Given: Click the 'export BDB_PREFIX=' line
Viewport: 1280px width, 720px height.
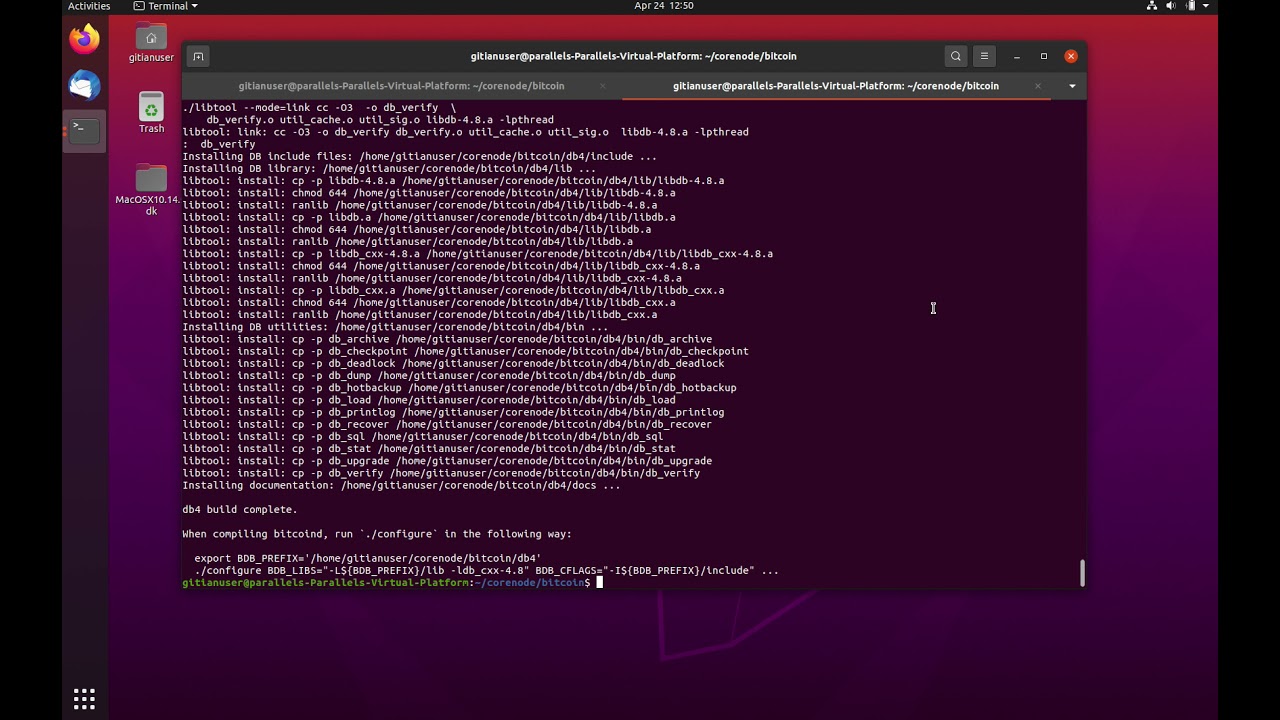Looking at the screenshot, I should point(367,558).
